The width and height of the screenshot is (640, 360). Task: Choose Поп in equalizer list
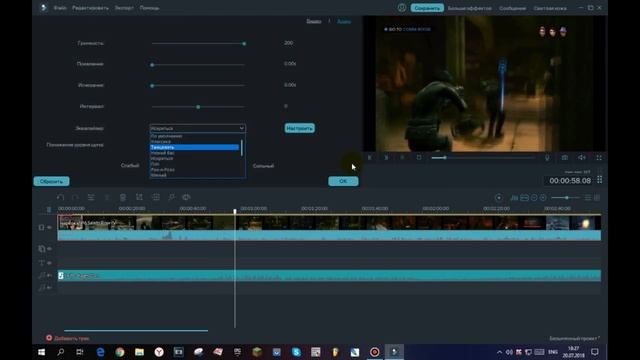tap(155, 164)
